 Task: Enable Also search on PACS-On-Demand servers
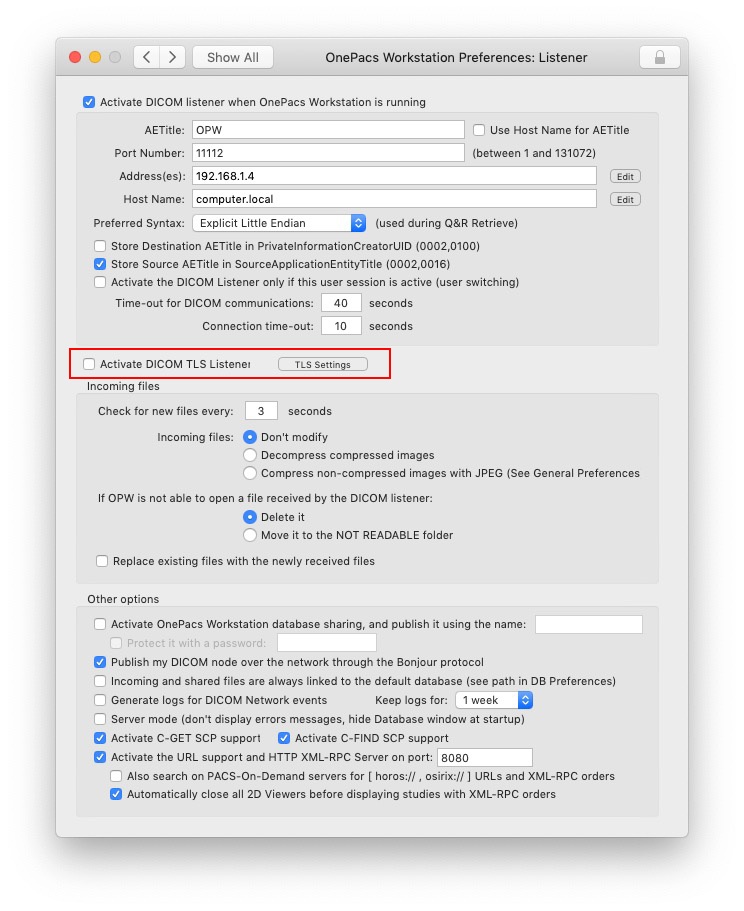click(x=116, y=776)
